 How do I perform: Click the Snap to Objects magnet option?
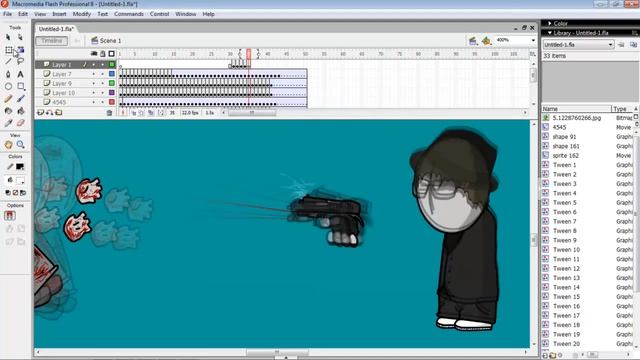(x=9, y=216)
